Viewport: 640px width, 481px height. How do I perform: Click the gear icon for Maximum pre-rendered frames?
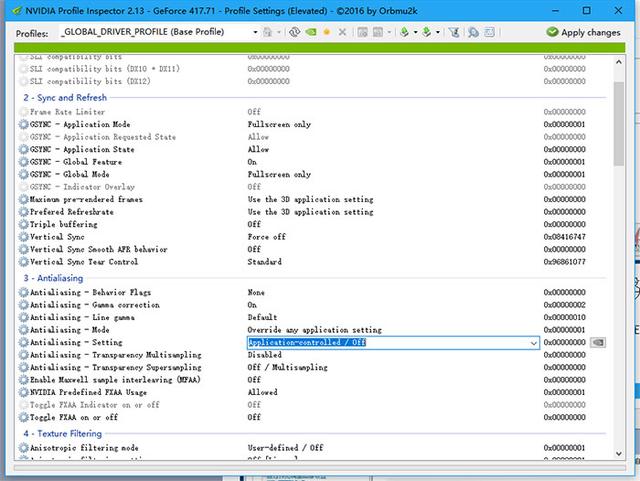24,200
